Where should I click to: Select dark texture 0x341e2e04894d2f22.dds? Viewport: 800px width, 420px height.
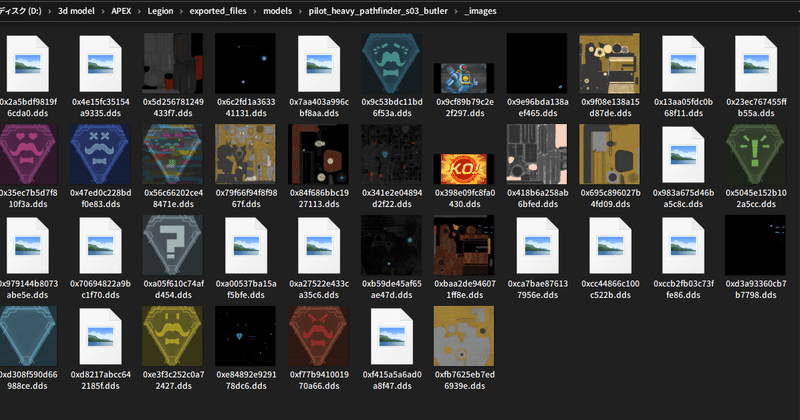pyautogui.click(x=392, y=154)
